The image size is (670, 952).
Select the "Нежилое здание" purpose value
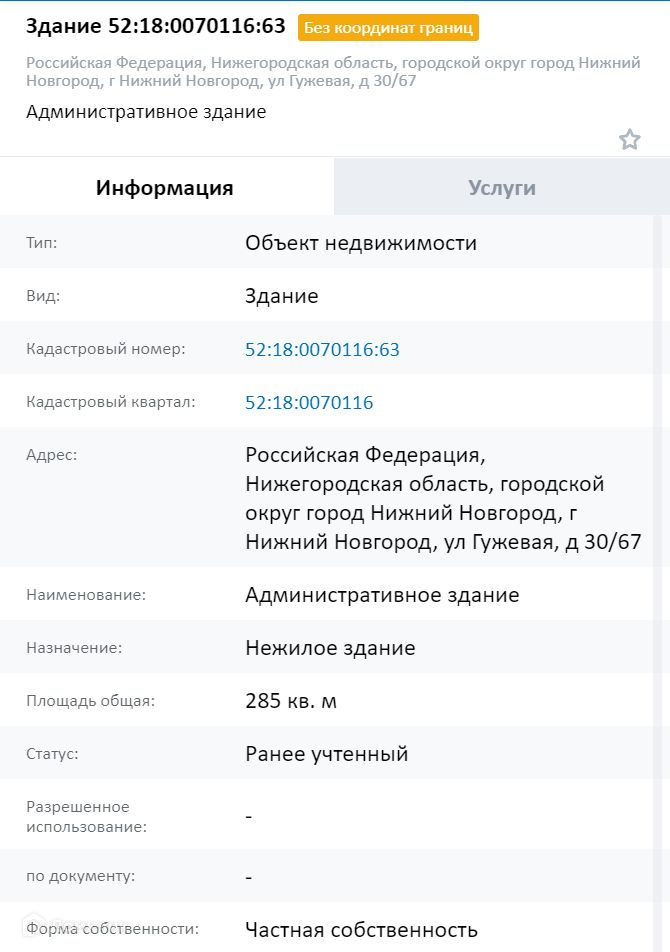coord(330,648)
